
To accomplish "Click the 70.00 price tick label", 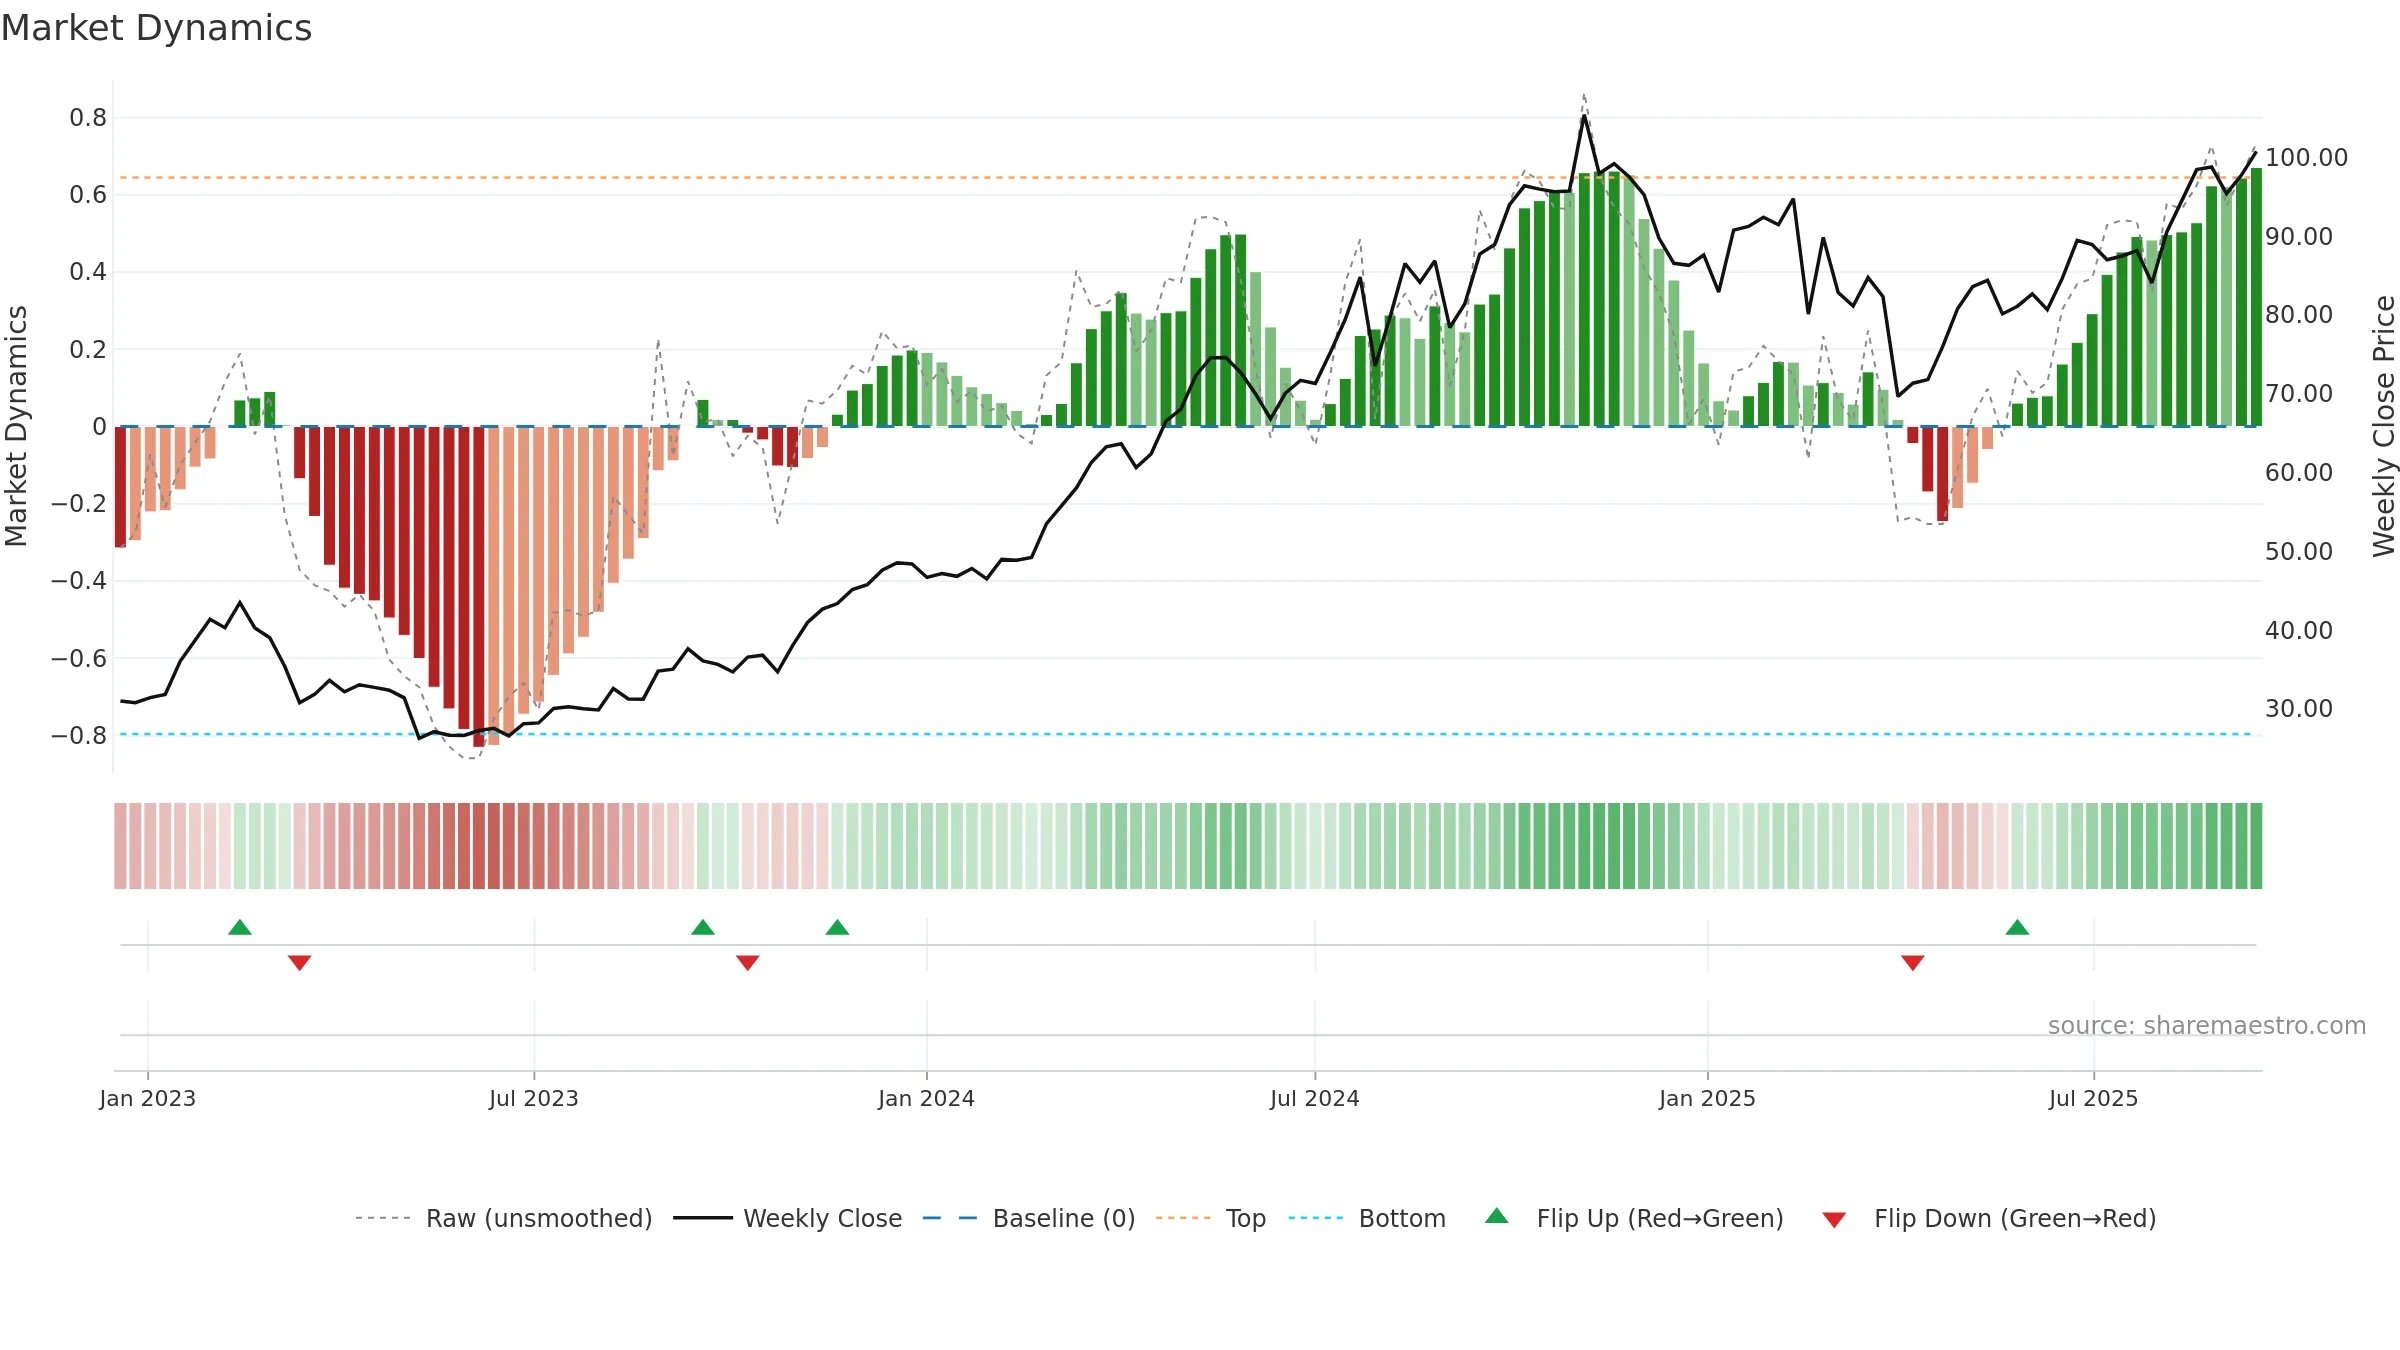I will pyautogui.click(x=2299, y=393).
